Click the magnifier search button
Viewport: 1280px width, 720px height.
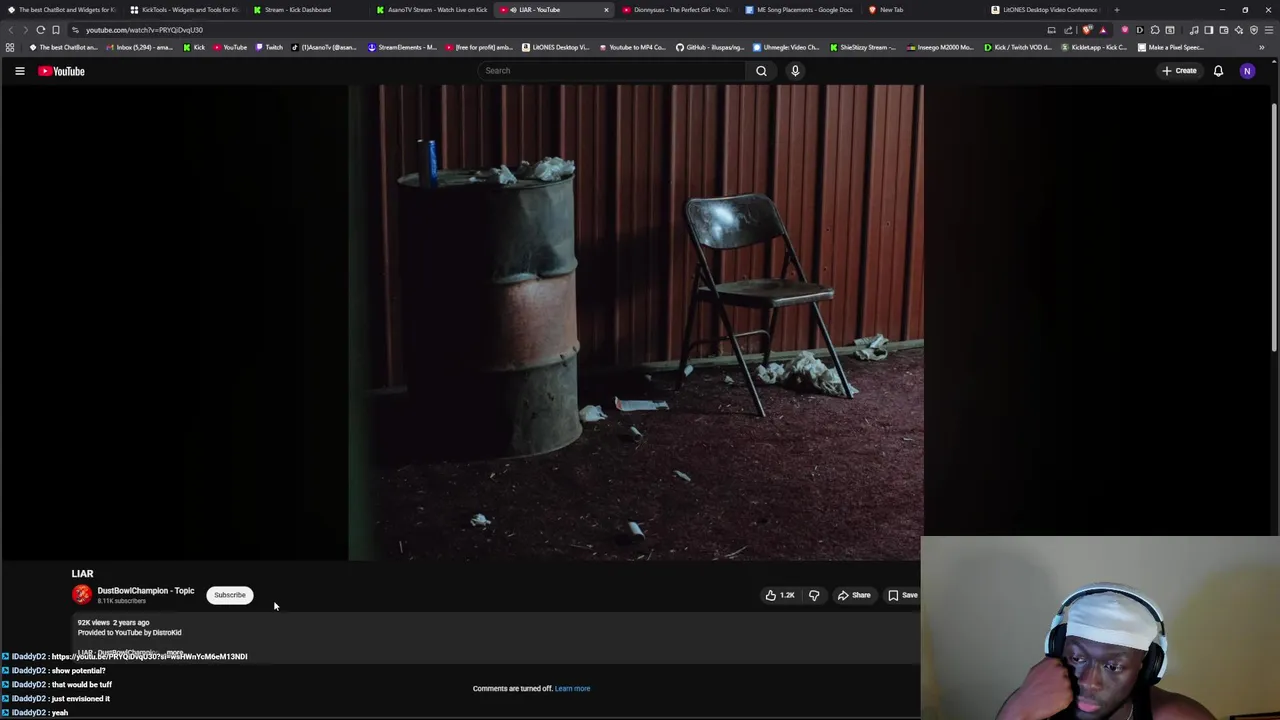(761, 71)
